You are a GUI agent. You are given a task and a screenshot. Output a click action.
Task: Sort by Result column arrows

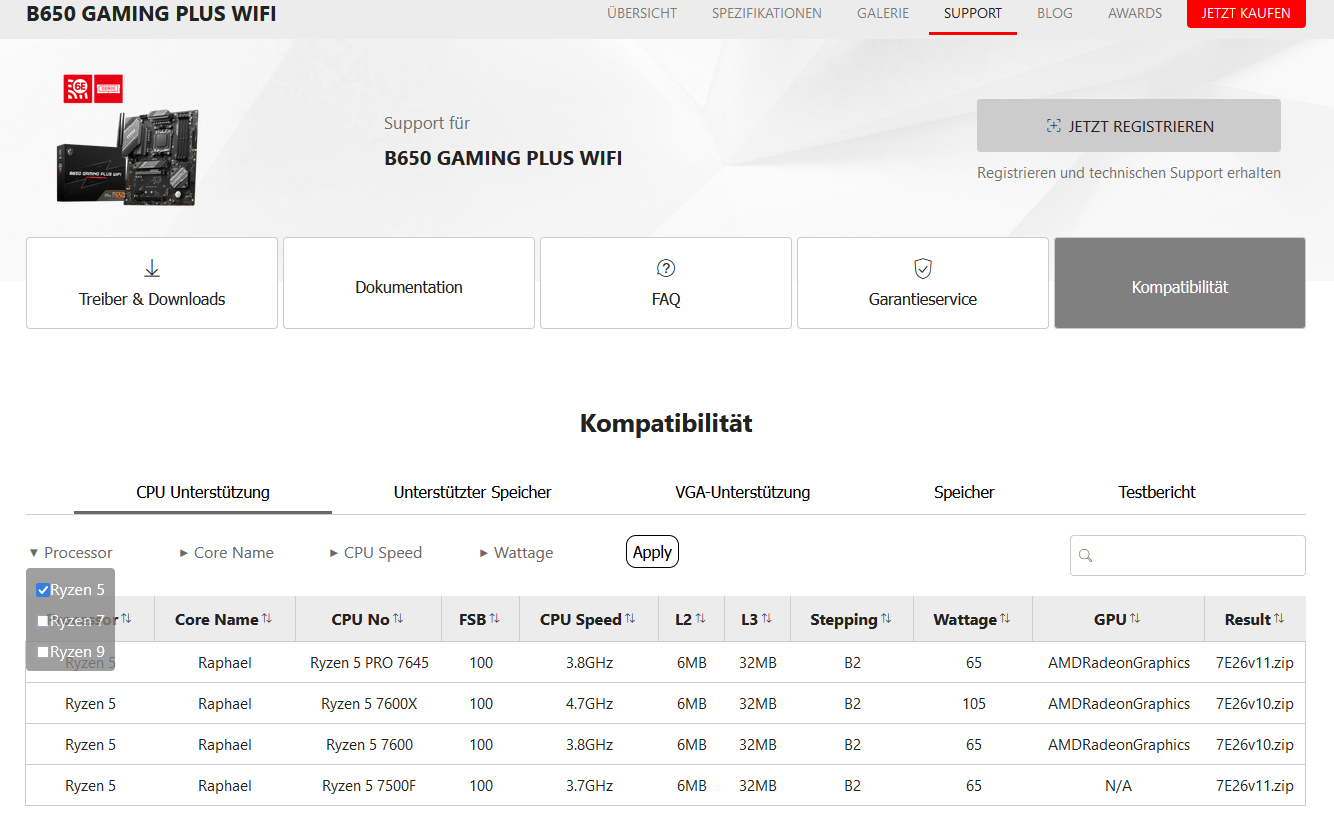pyautogui.click(x=1279, y=619)
